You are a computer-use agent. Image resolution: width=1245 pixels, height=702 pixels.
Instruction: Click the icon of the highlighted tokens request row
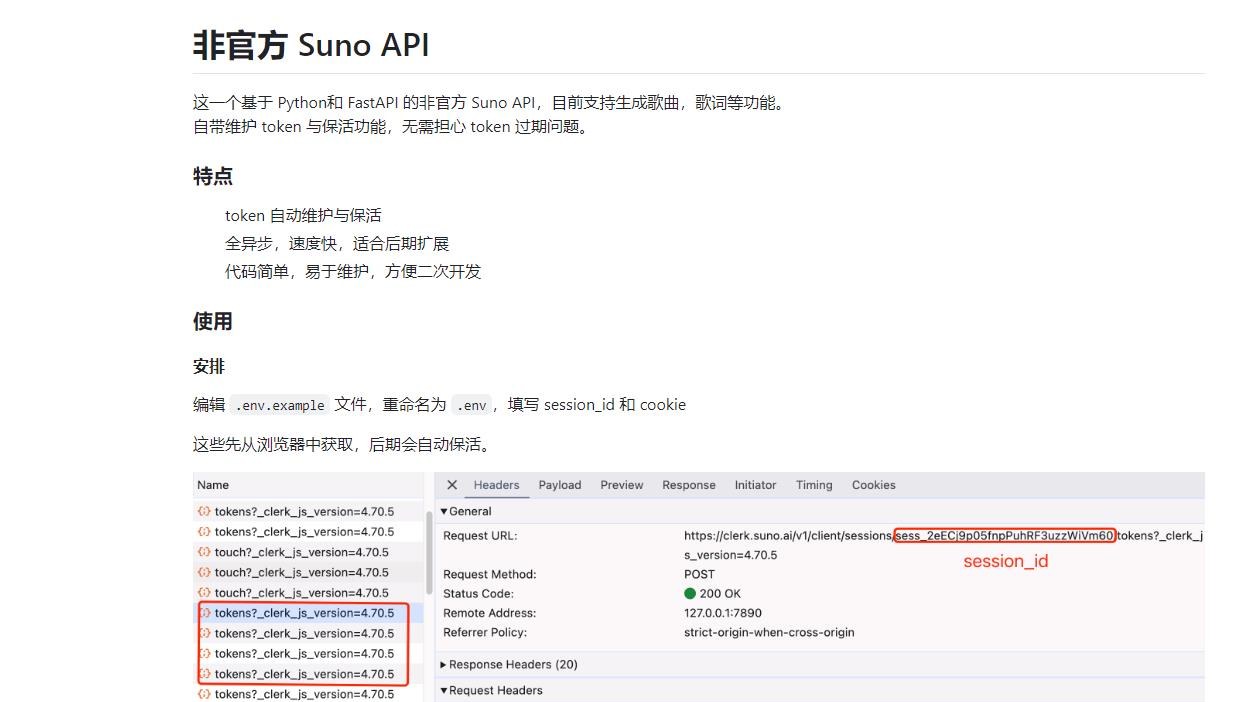[x=204, y=613]
